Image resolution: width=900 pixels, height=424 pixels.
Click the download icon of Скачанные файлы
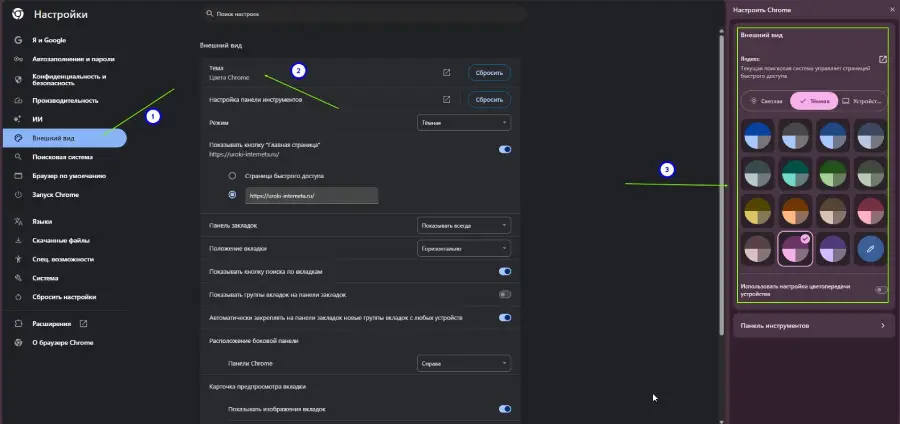point(18,240)
